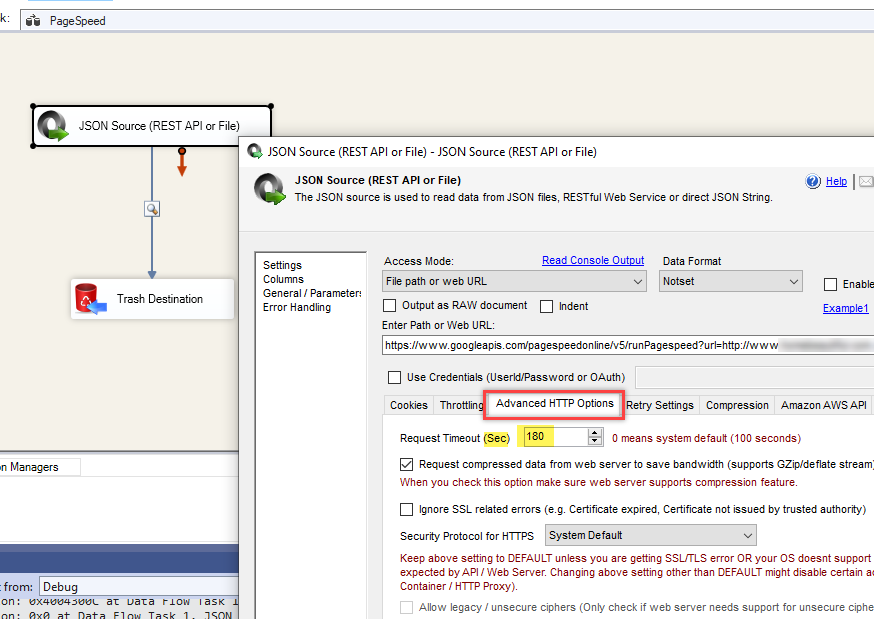This screenshot has height=619, width=874.
Task: Open the Debug output source dropdown
Action: (x=139, y=587)
